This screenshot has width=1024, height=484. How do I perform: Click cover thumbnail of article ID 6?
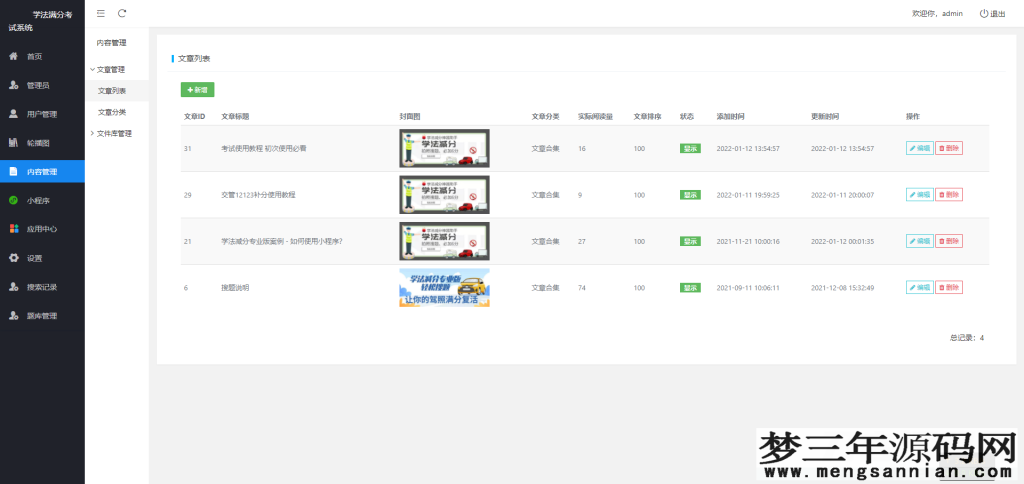[444, 287]
